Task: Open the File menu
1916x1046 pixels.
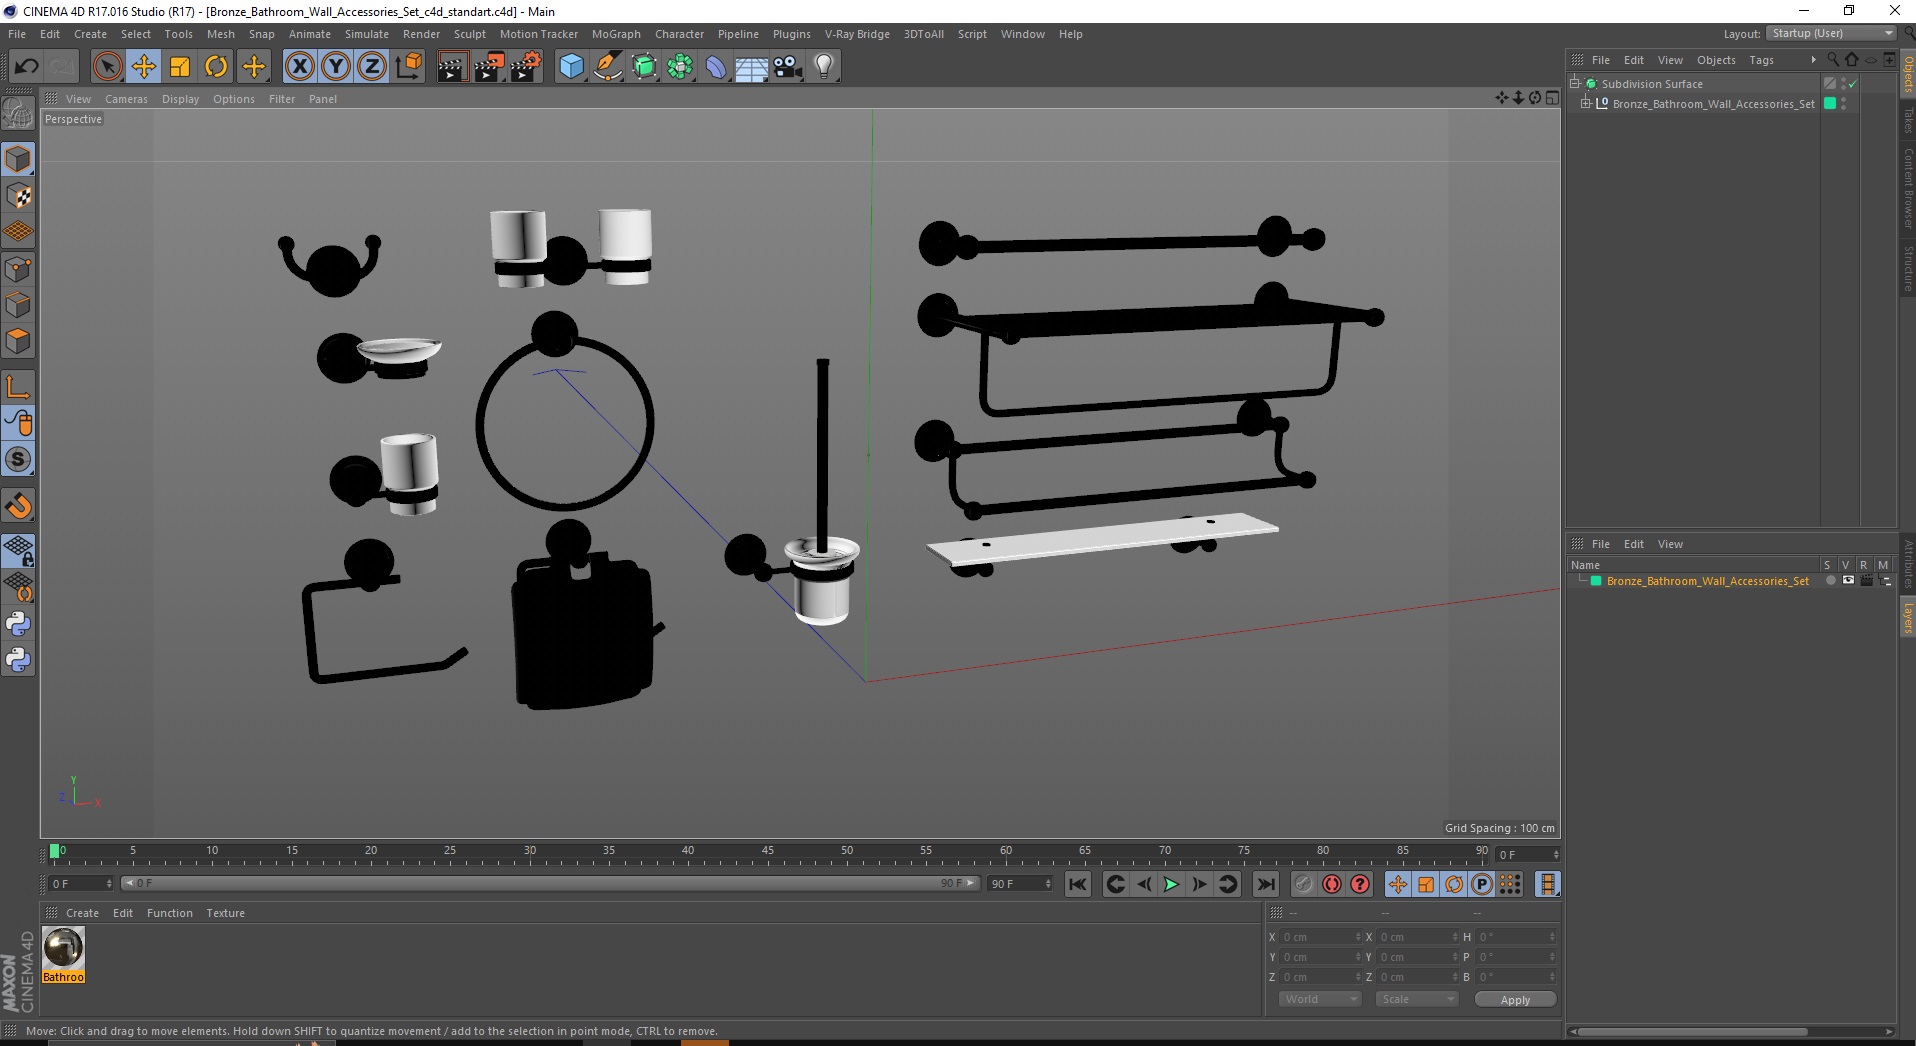Action: 17,34
